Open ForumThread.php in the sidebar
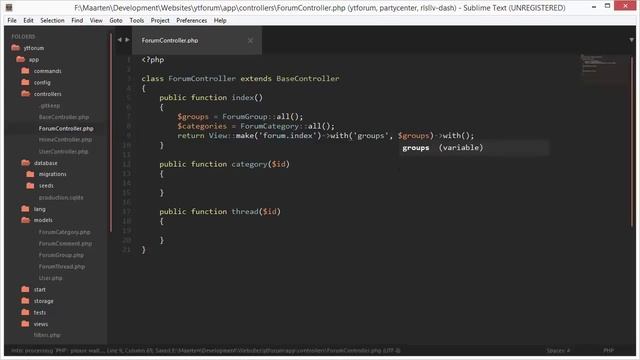 click(x=62, y=267)
